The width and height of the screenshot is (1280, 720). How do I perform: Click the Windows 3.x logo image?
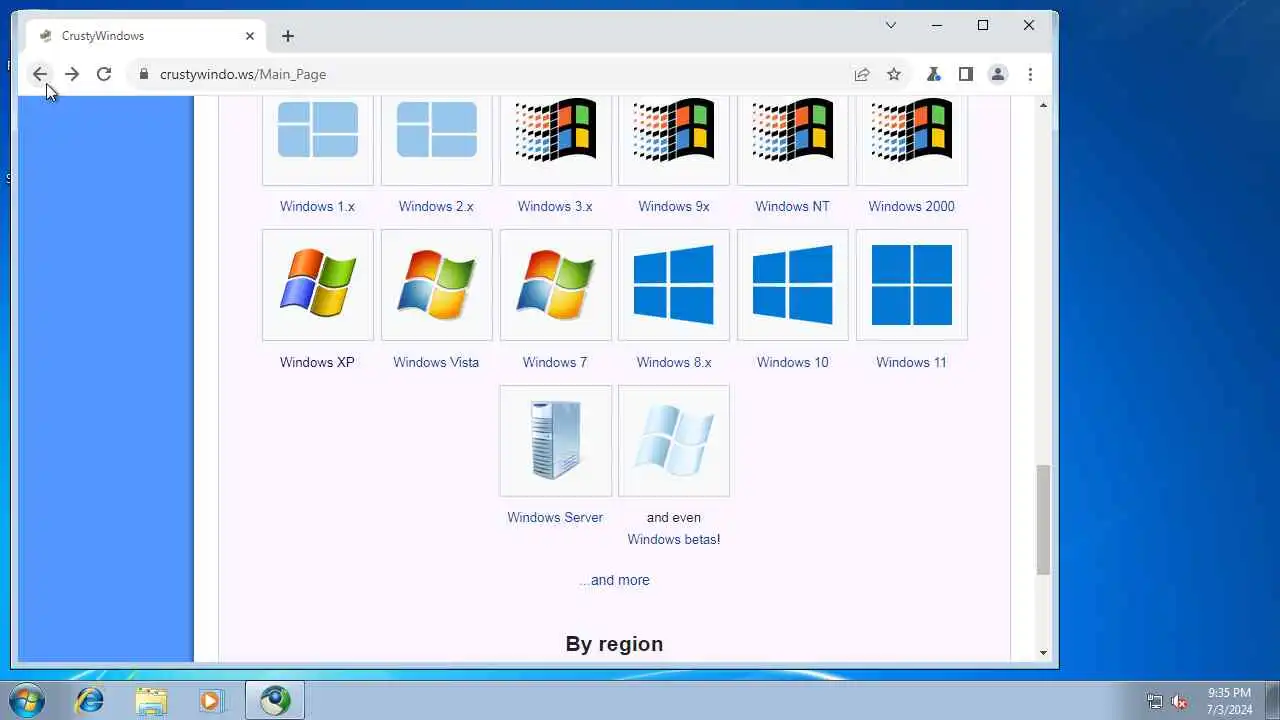556,130
